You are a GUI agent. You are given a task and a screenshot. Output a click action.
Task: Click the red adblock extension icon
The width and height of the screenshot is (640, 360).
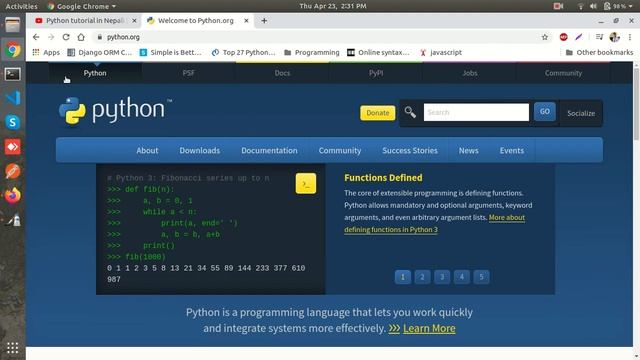pyautogui.click(x=563, y=37)
